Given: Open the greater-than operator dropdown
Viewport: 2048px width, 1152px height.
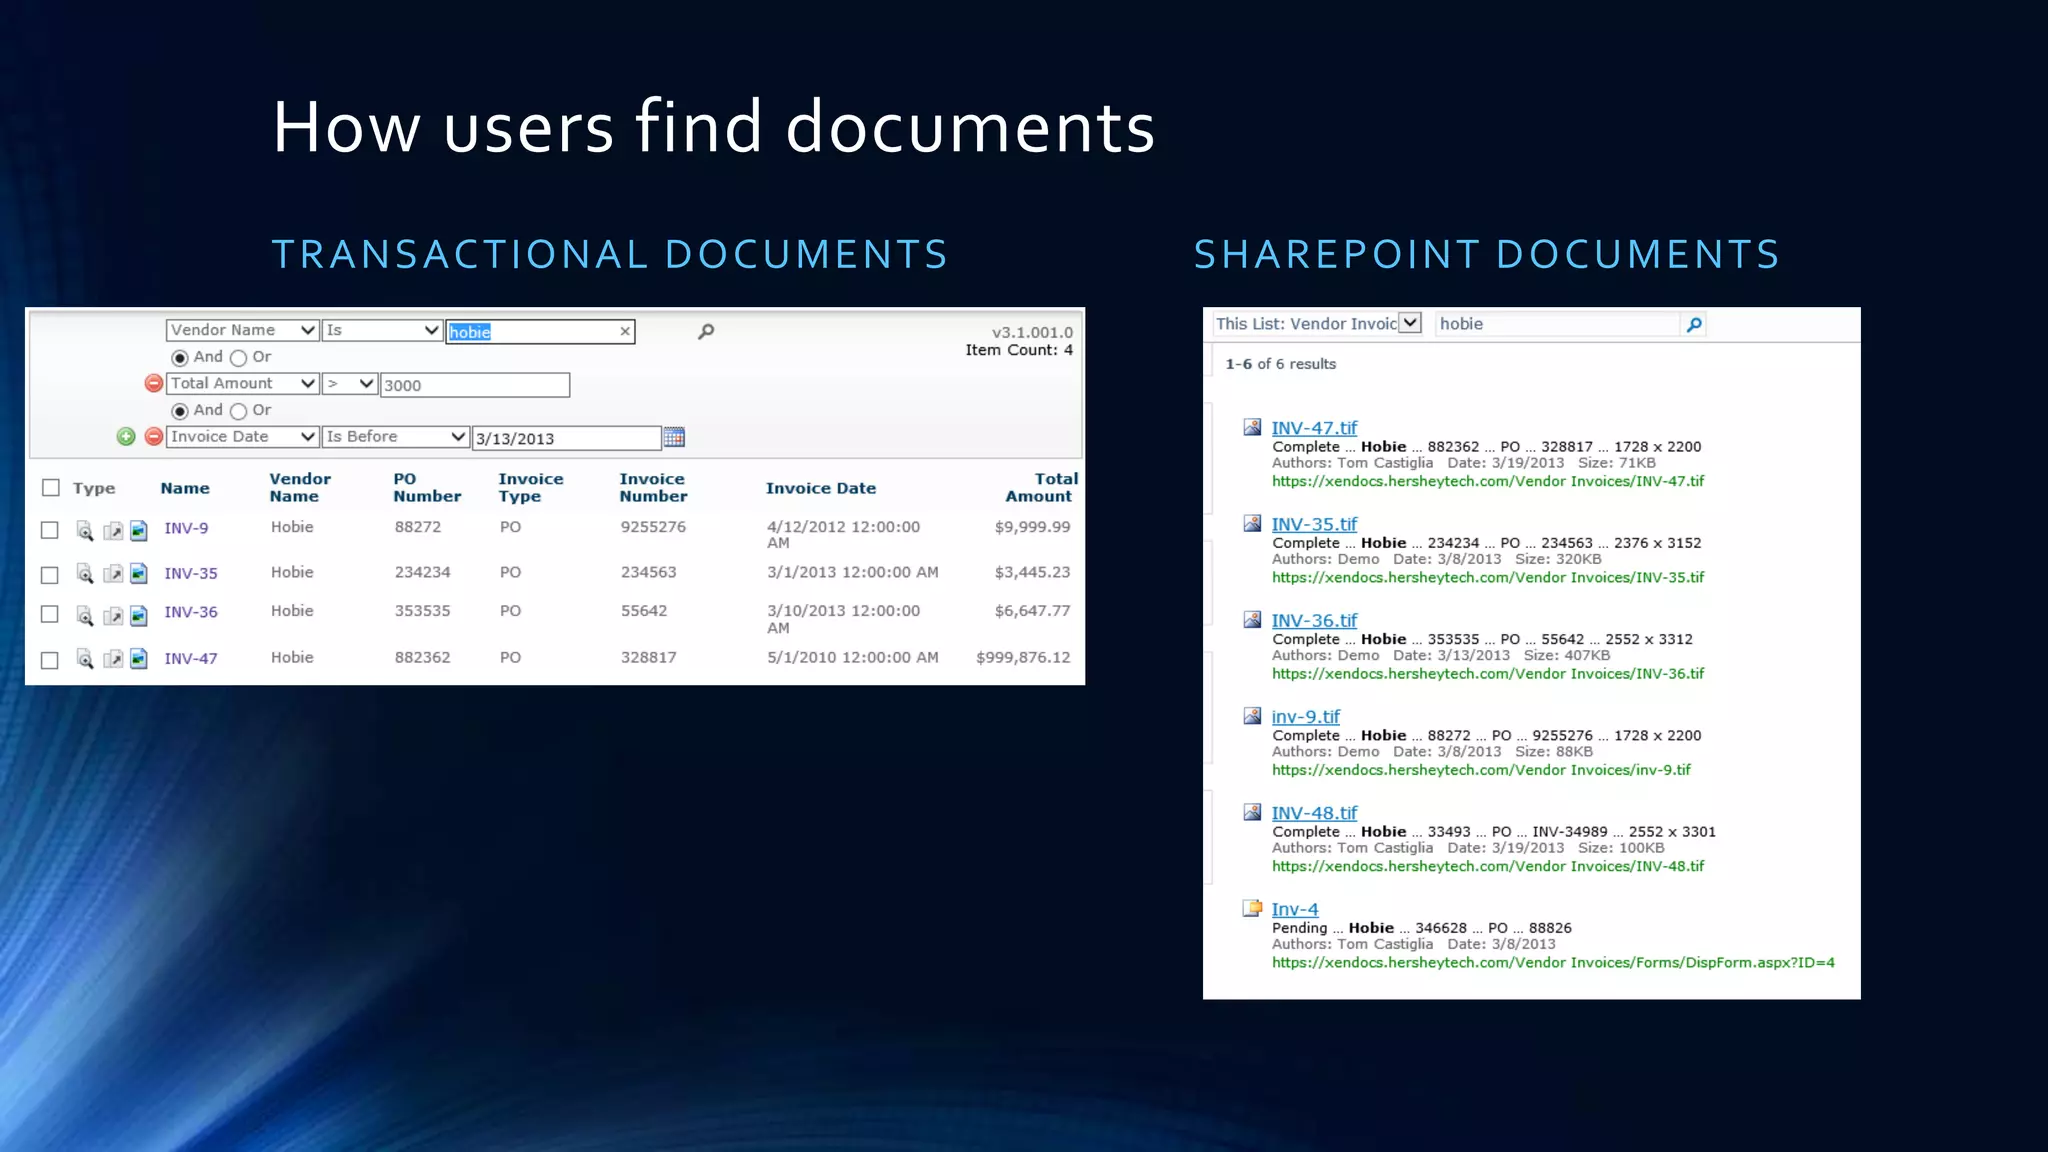Looking at the screenshot, I should click(x=350, y=383).
